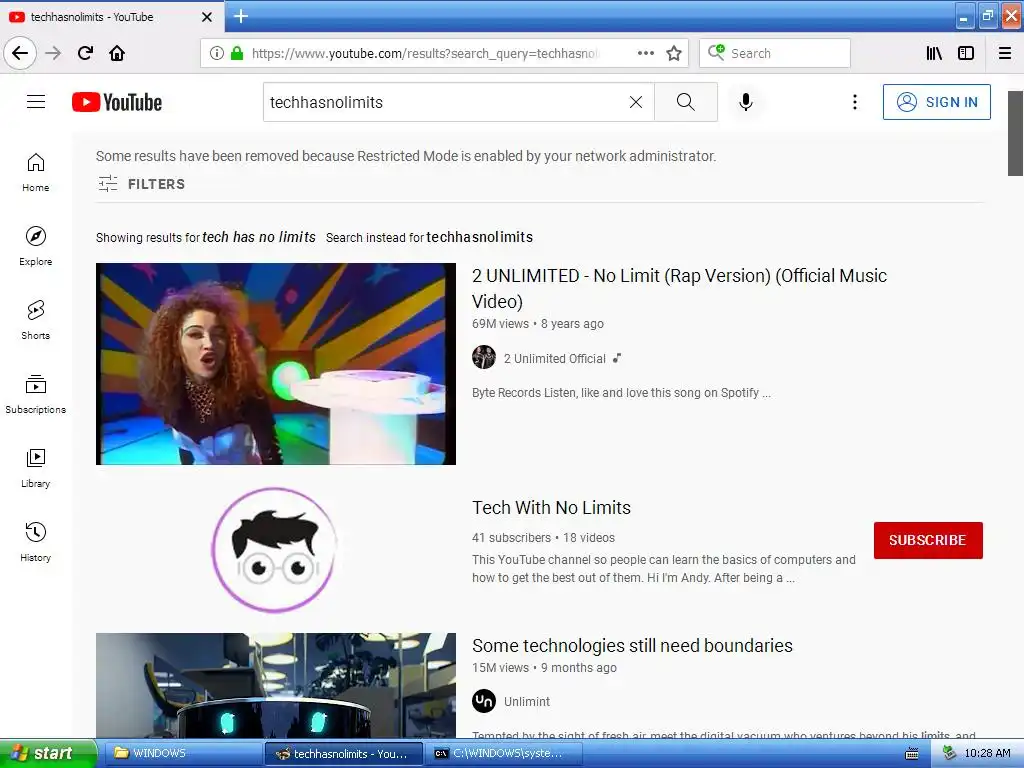This screenshot has height=768, width=1024.
Task: Click the 10:28 AM clock
Action: (x=987, y=754)
